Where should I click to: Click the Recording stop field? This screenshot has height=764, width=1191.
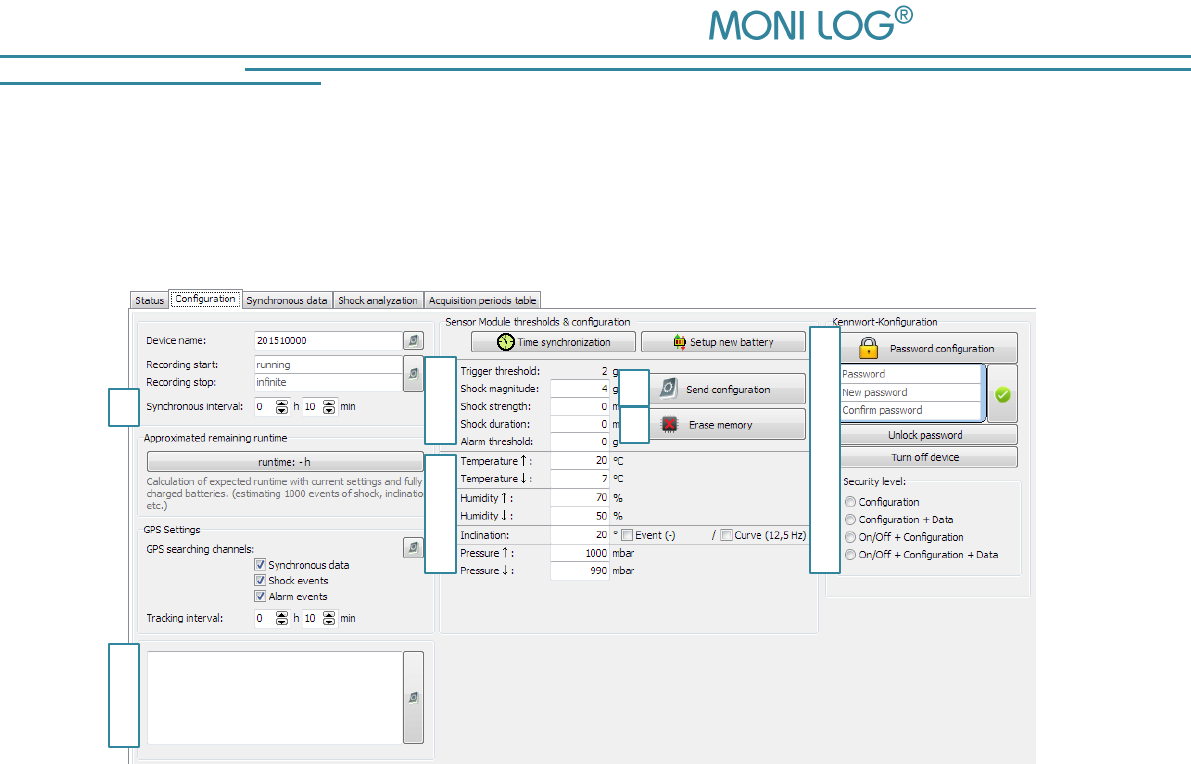pos(328,382)
